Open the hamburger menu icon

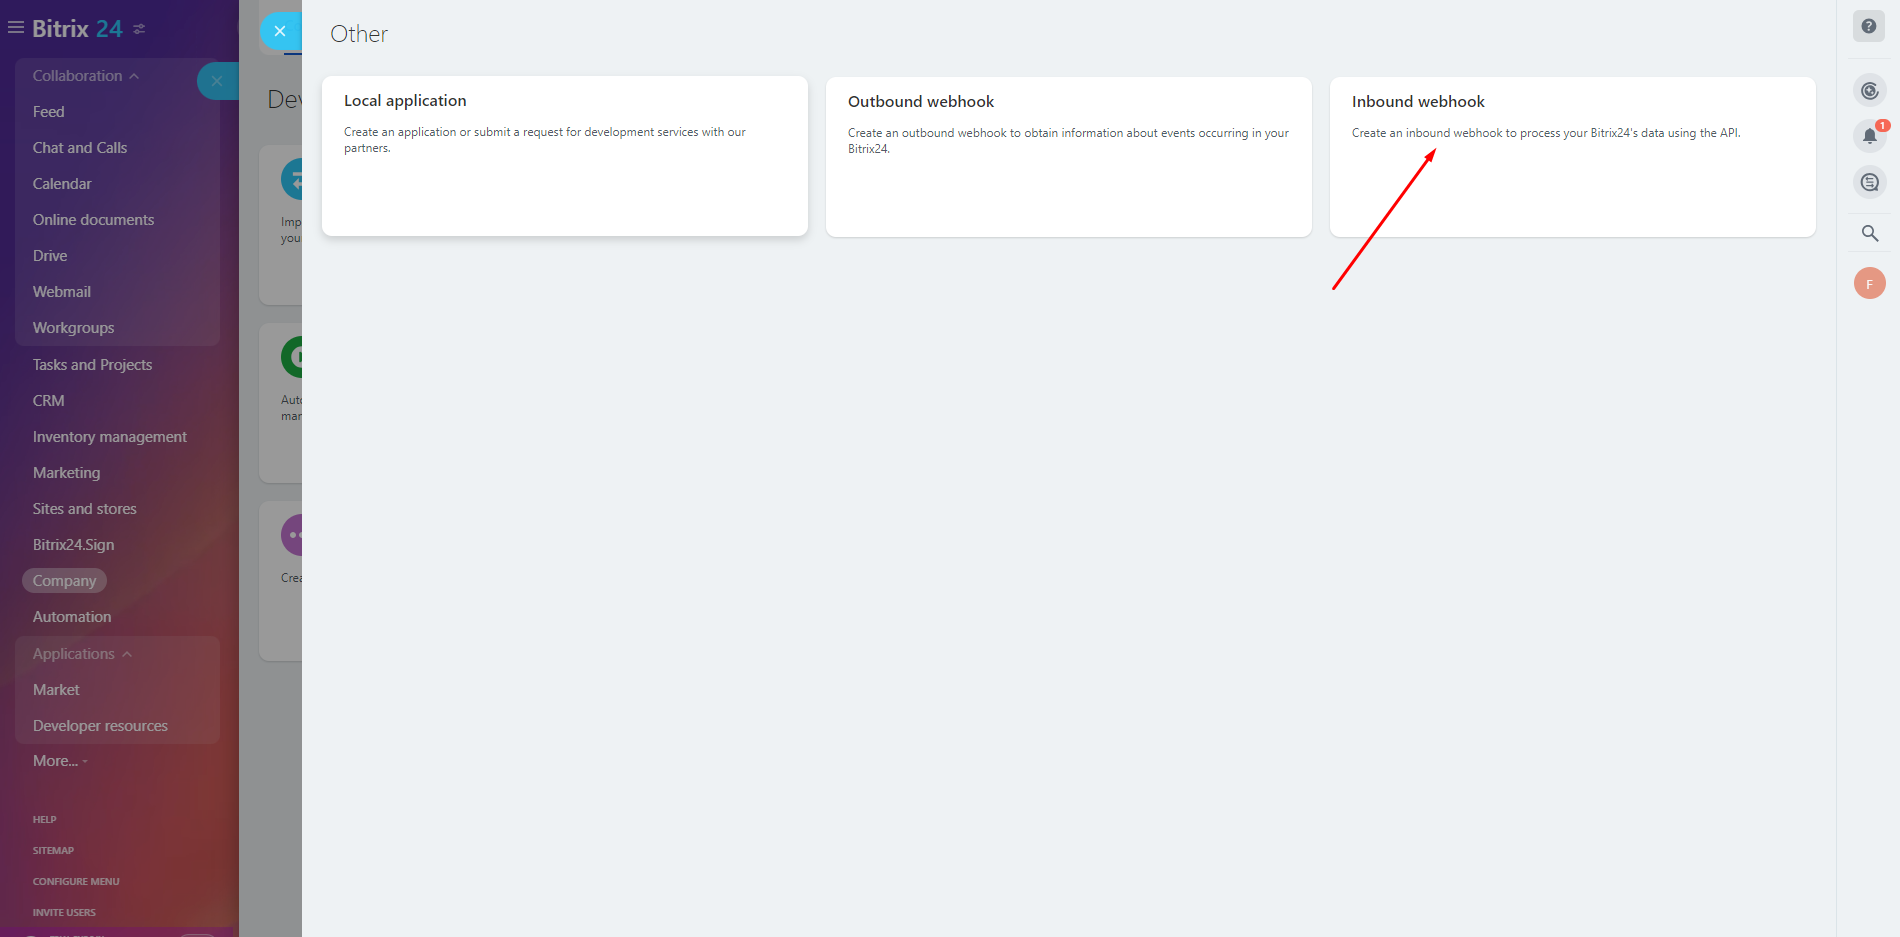15,28
